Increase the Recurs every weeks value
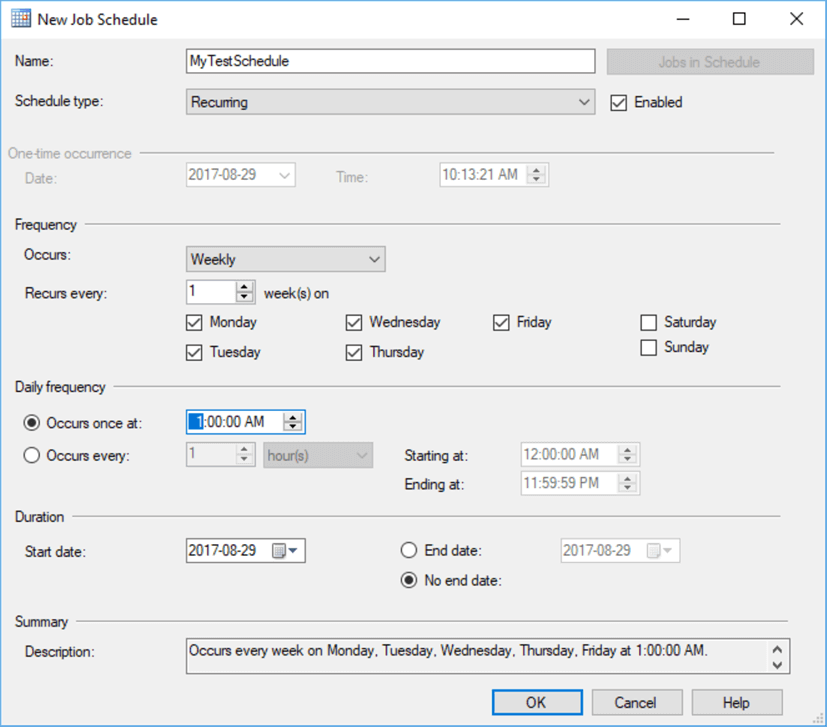The image size is (827, 727). tap(245, 287)
